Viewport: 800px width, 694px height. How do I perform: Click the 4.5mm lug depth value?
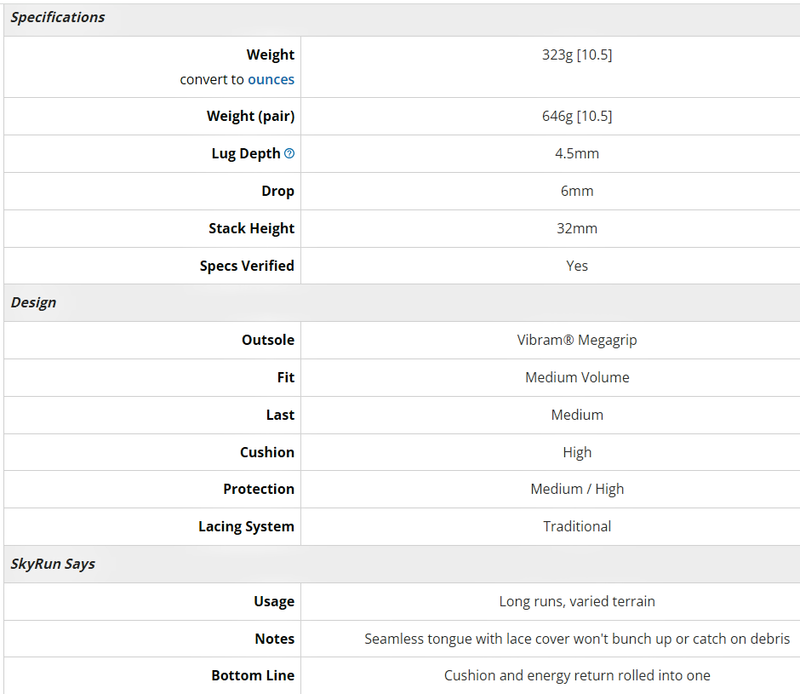[x=577, y=154]
